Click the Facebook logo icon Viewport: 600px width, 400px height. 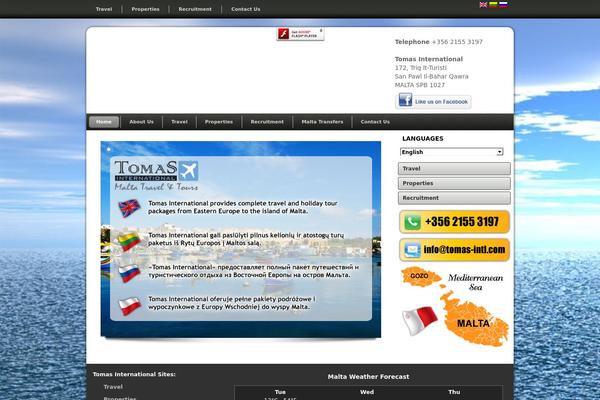point(405,100)
